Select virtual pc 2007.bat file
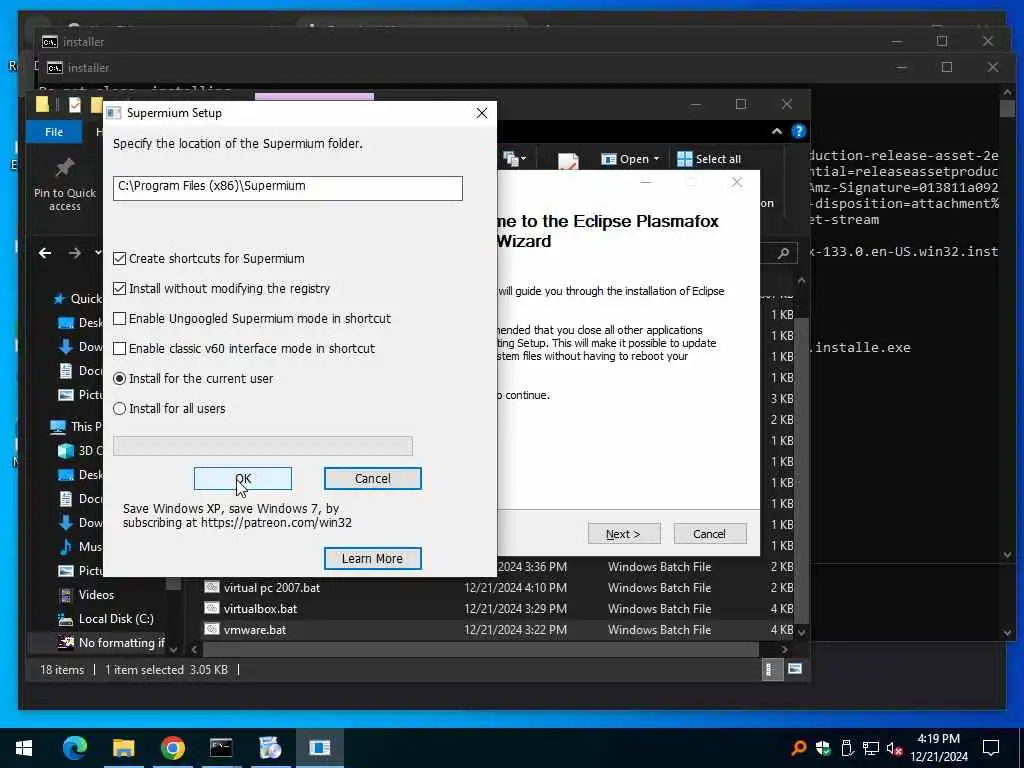 tap(272, 588)
